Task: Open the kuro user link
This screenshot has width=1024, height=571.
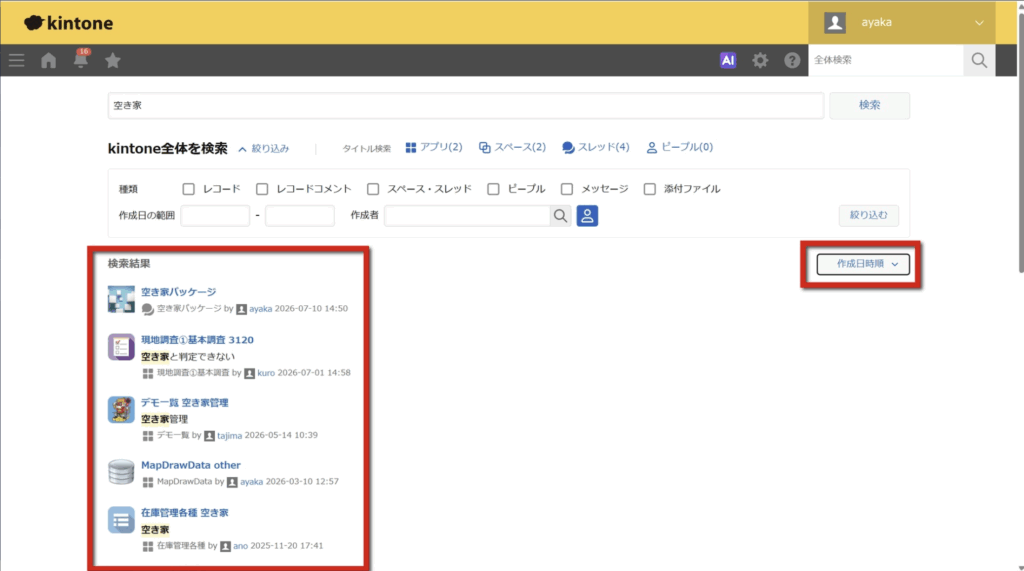Action: [x=266, y=373]
